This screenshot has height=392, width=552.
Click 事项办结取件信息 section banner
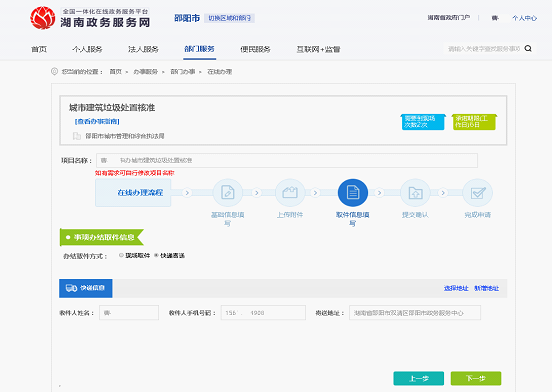(x=102, y=237)
